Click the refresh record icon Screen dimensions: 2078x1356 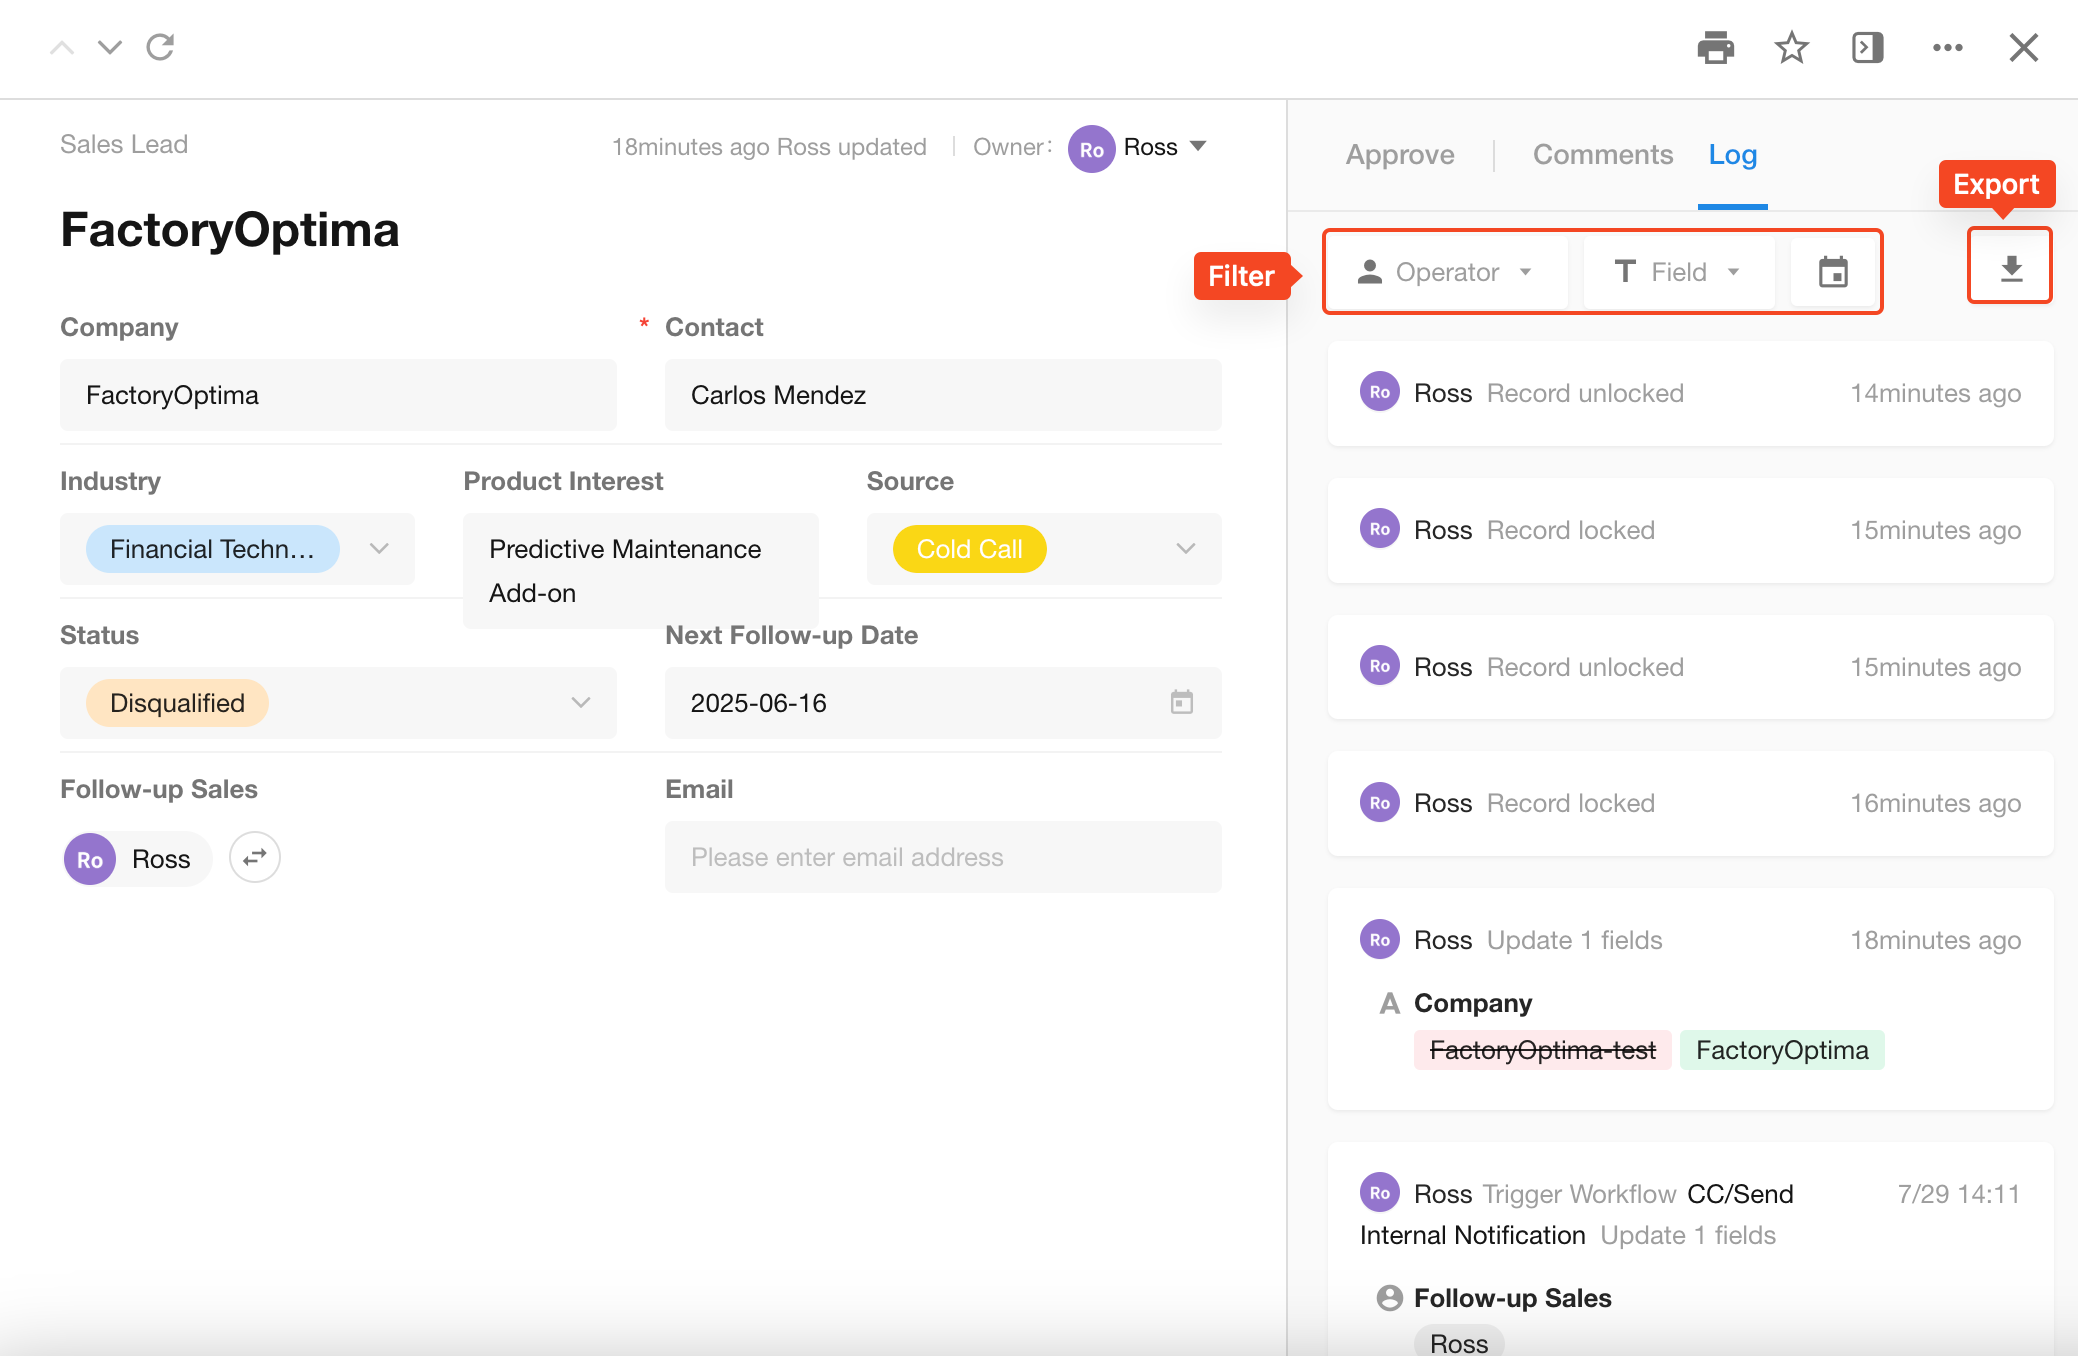click(x=160, y=47)
